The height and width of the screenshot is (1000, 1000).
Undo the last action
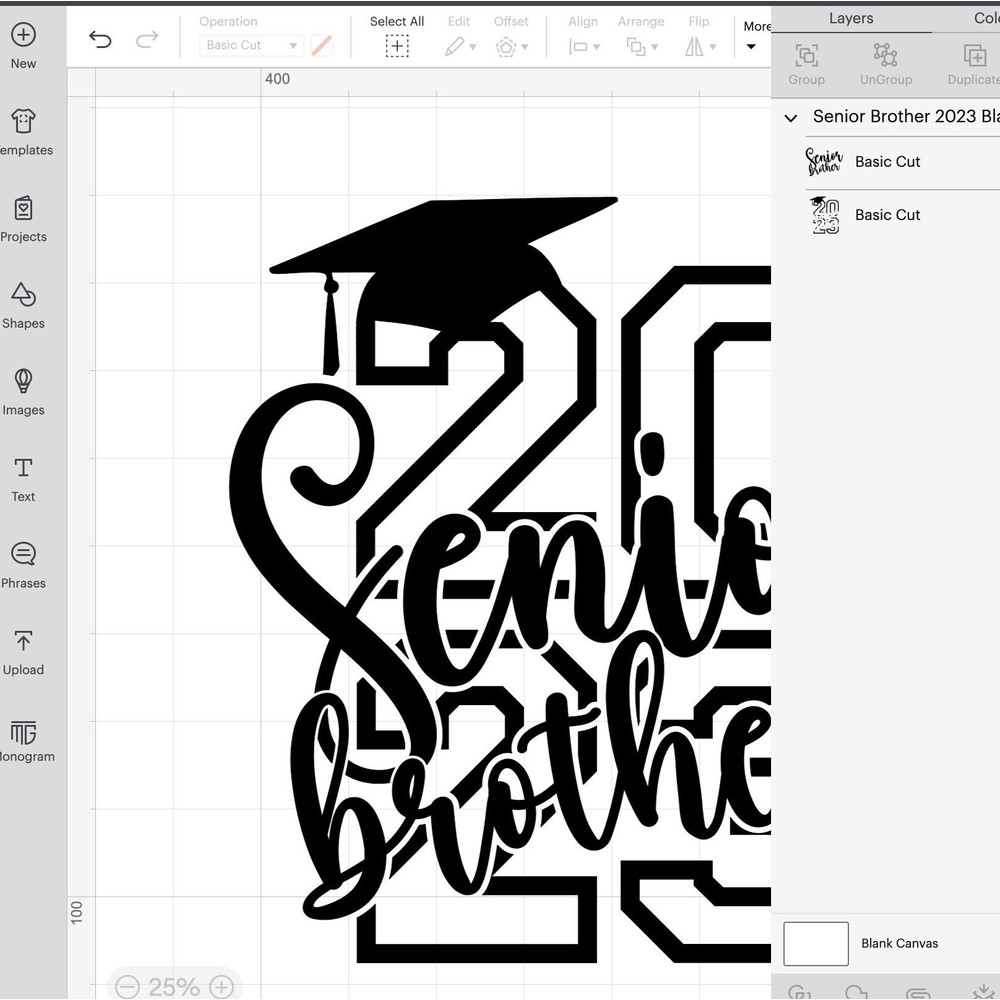(x=100, y=40)
